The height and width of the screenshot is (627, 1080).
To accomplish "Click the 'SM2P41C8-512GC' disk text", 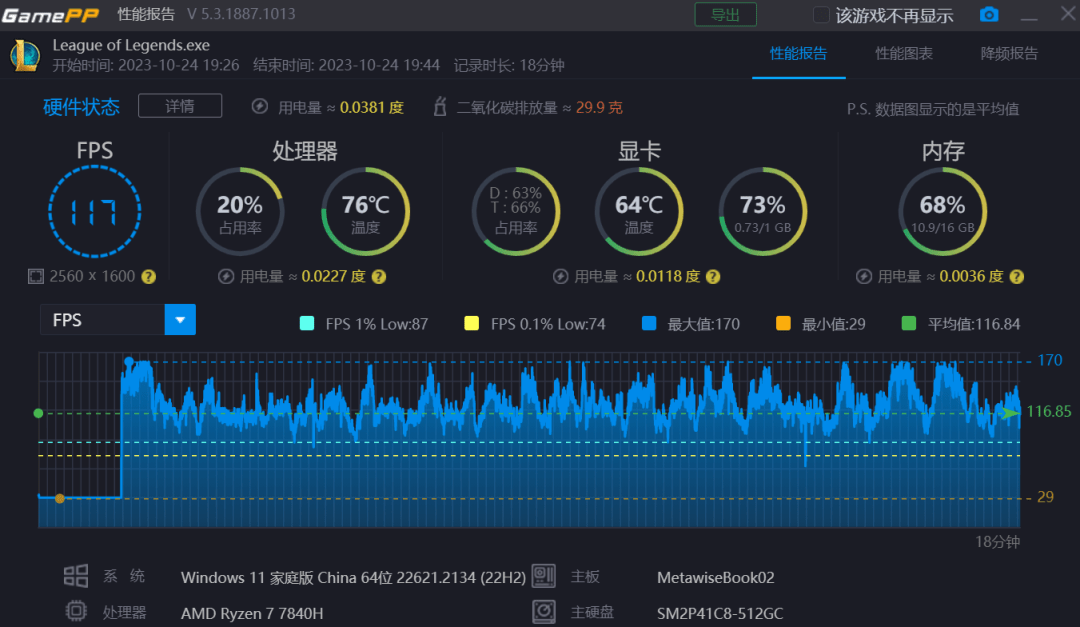I will (x=720, y=613).
